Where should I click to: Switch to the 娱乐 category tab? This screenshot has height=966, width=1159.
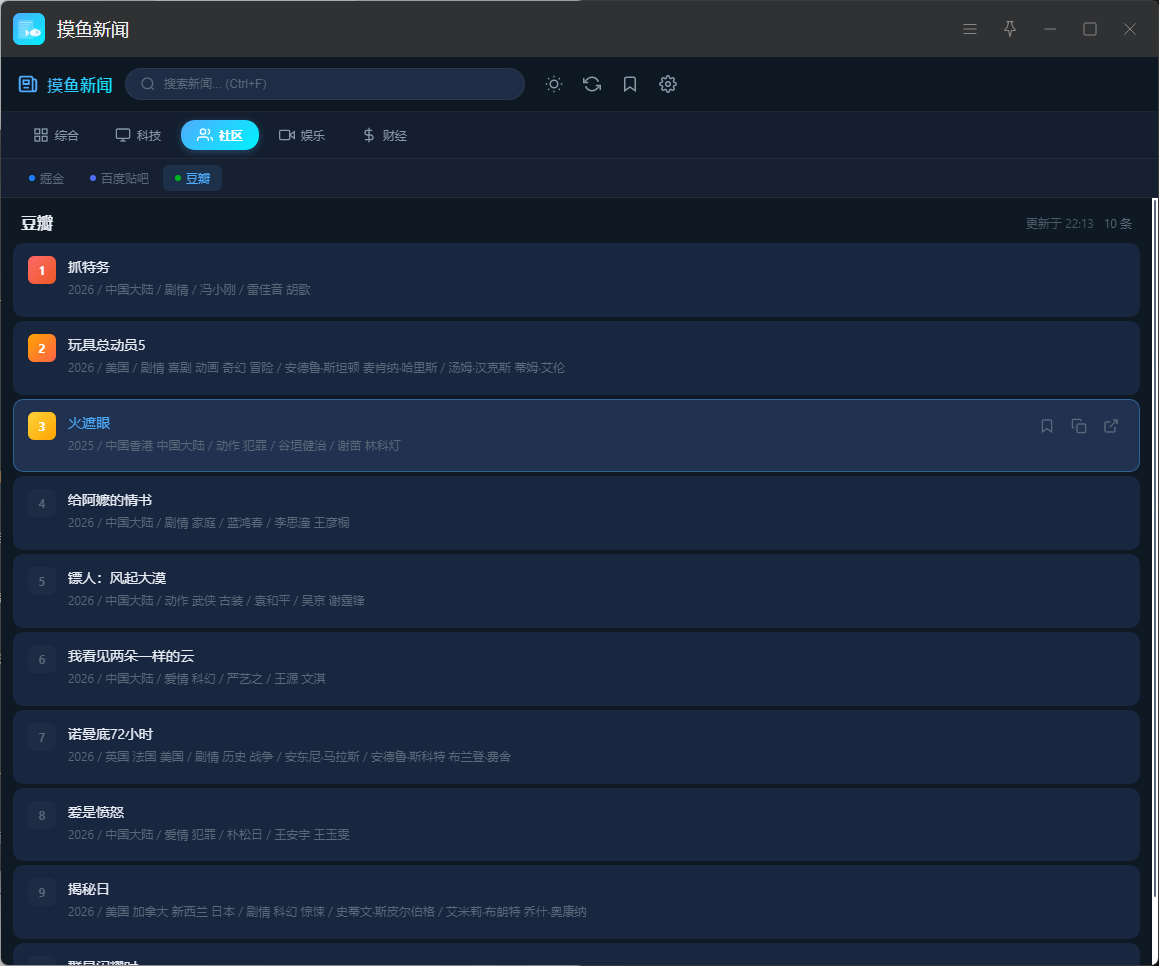[302, 135]
